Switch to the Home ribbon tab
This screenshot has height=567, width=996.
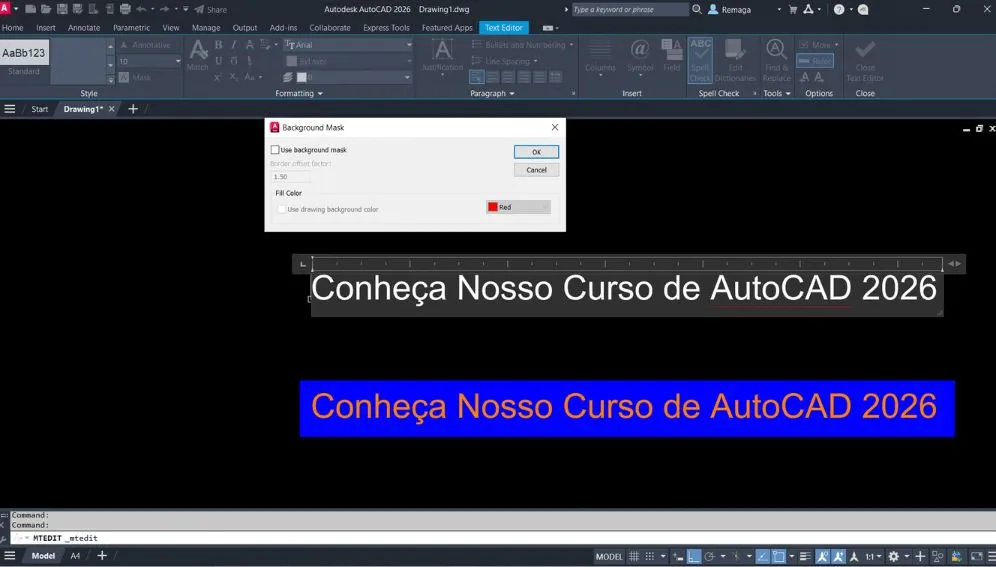(12, 28)
